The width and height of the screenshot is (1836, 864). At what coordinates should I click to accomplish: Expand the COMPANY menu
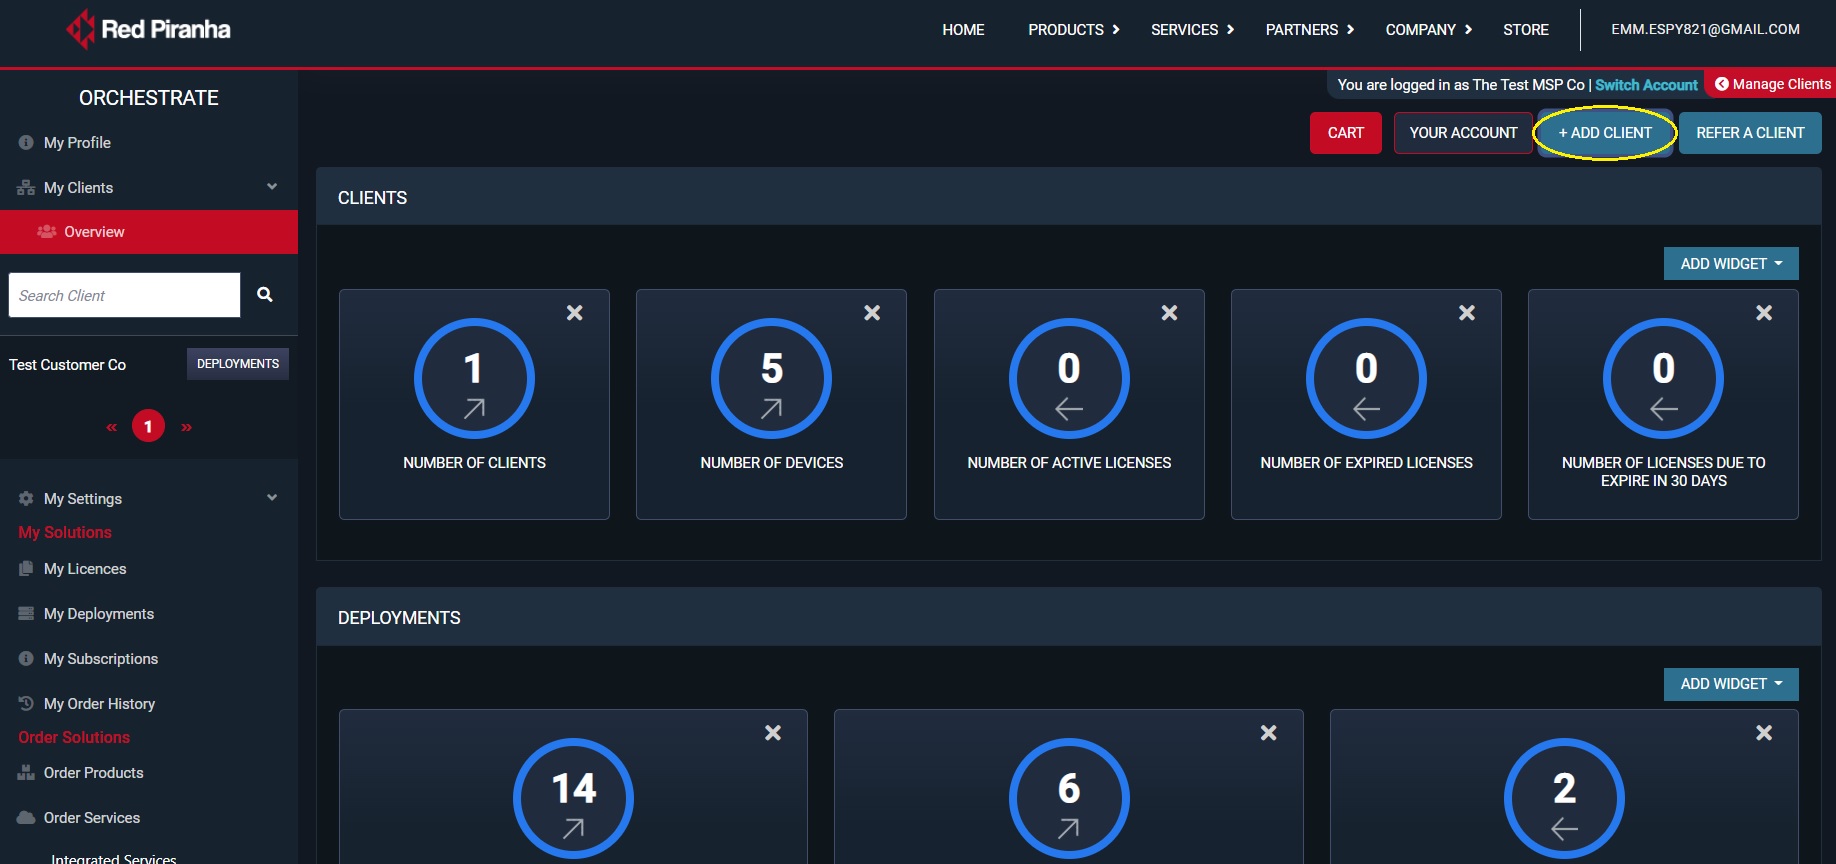click(1429, 30)
